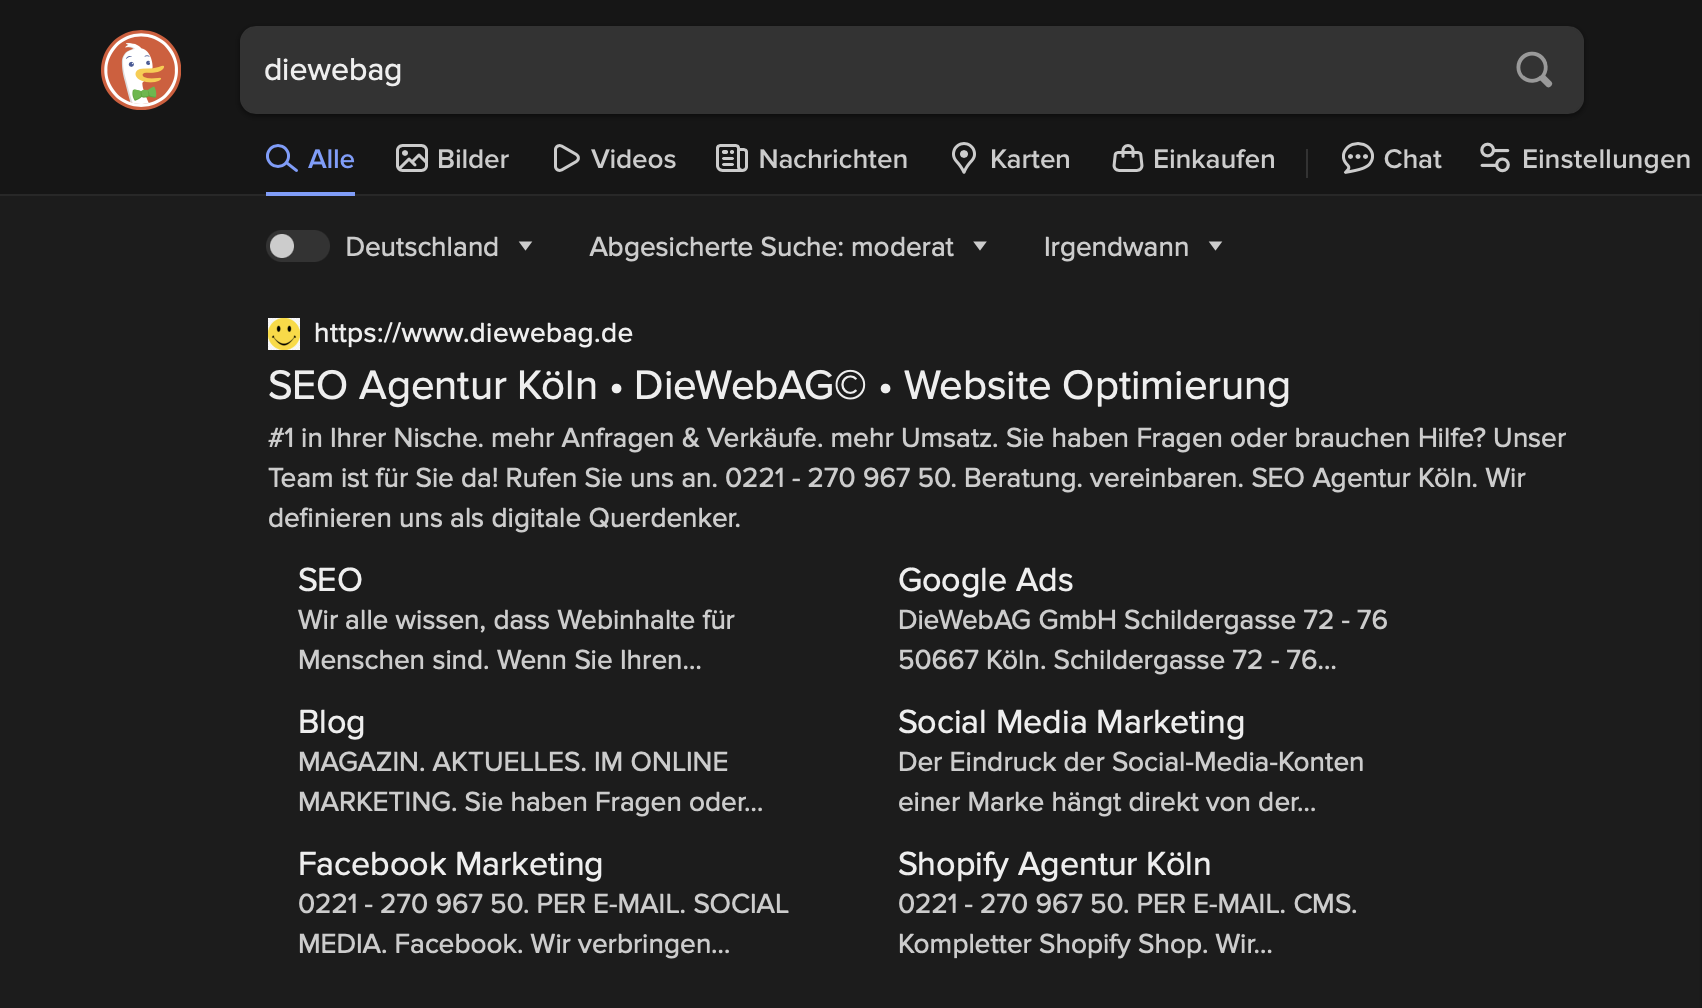
Task: Click the Einkaufen shopping bag icon
Action: click(x=1128, y=158)
